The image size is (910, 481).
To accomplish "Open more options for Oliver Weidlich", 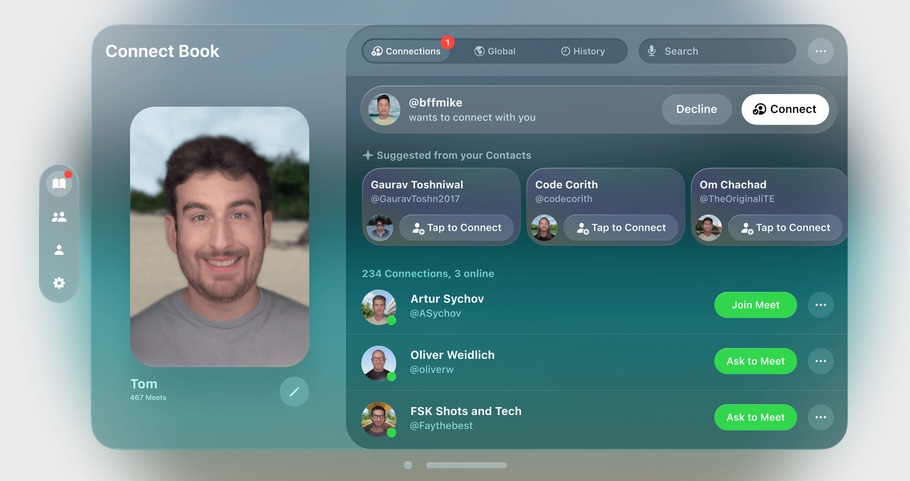I will coord(820,361).
